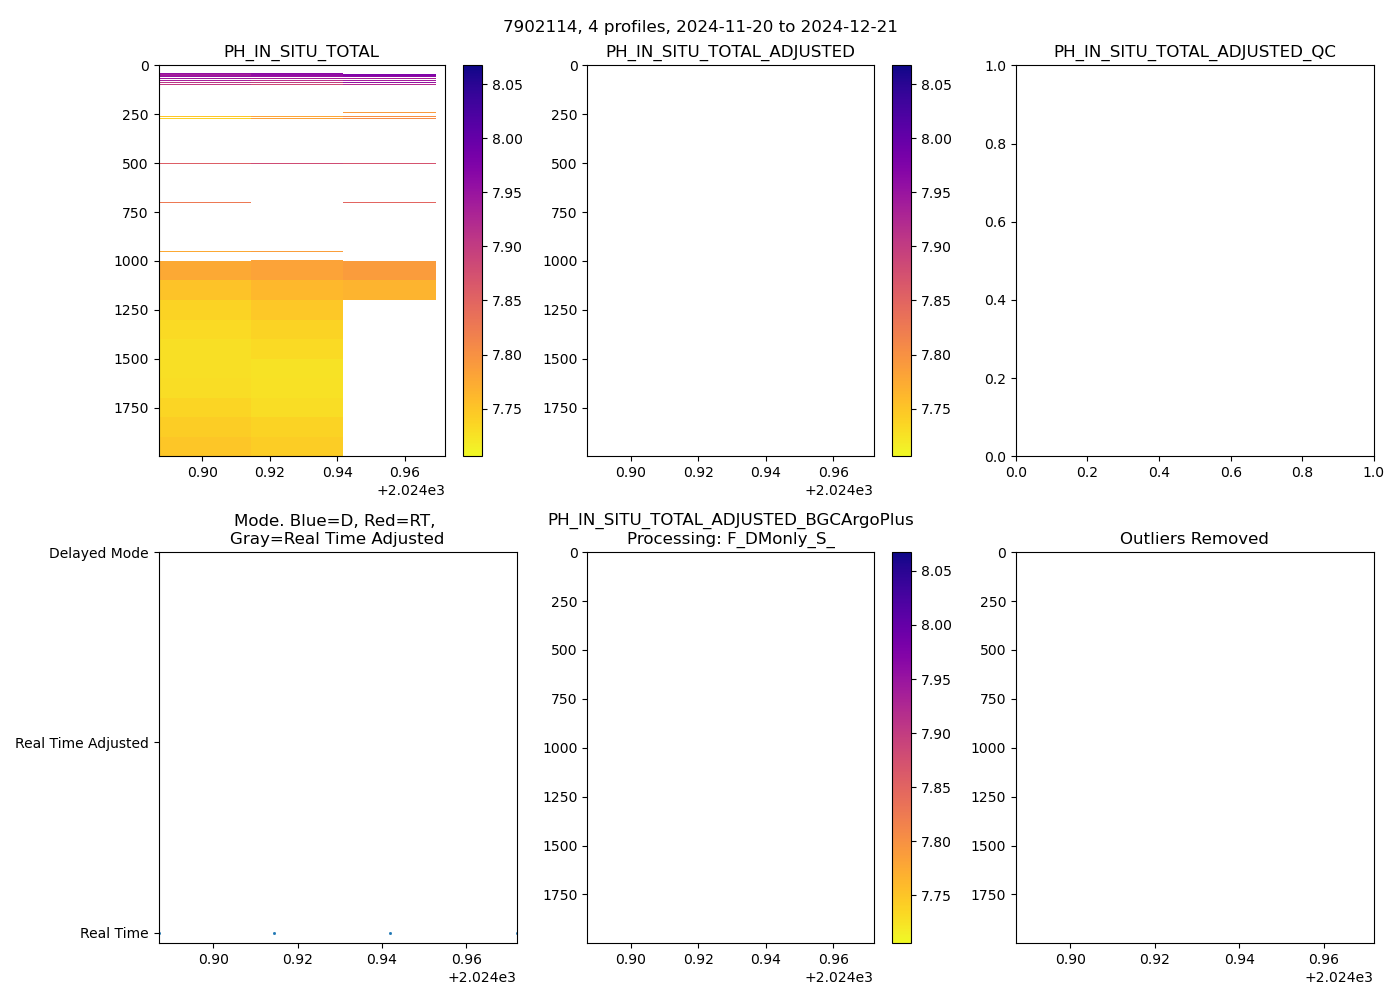Image resolution: width=1400 pixels, height=1000 pixels.
Task: Click the colorbar beside the PH_IN_SITU_TOTAL heatmap
Action: pyautogui.click(x=472, y=260)
